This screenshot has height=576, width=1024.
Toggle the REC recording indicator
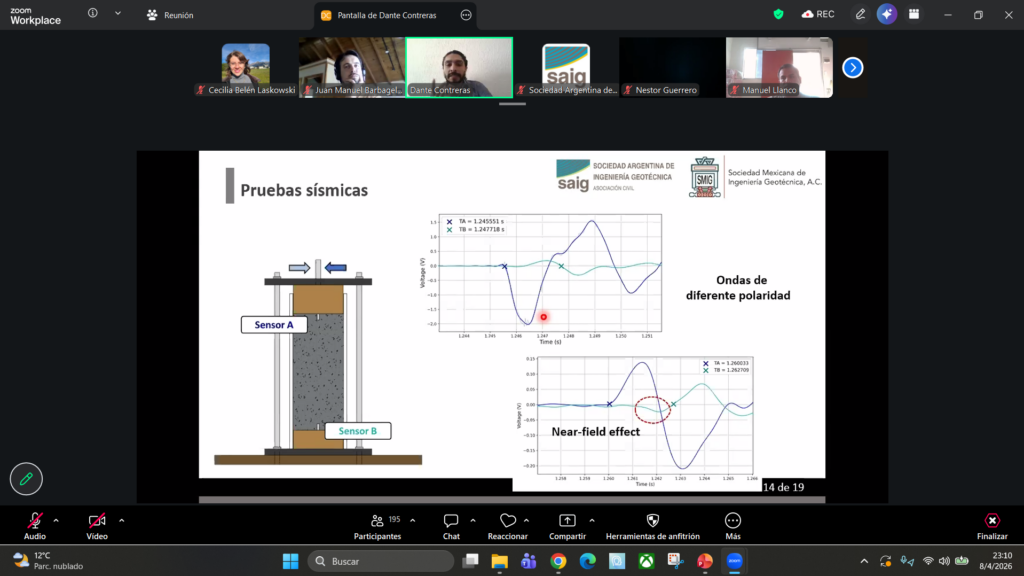[817, 14]
